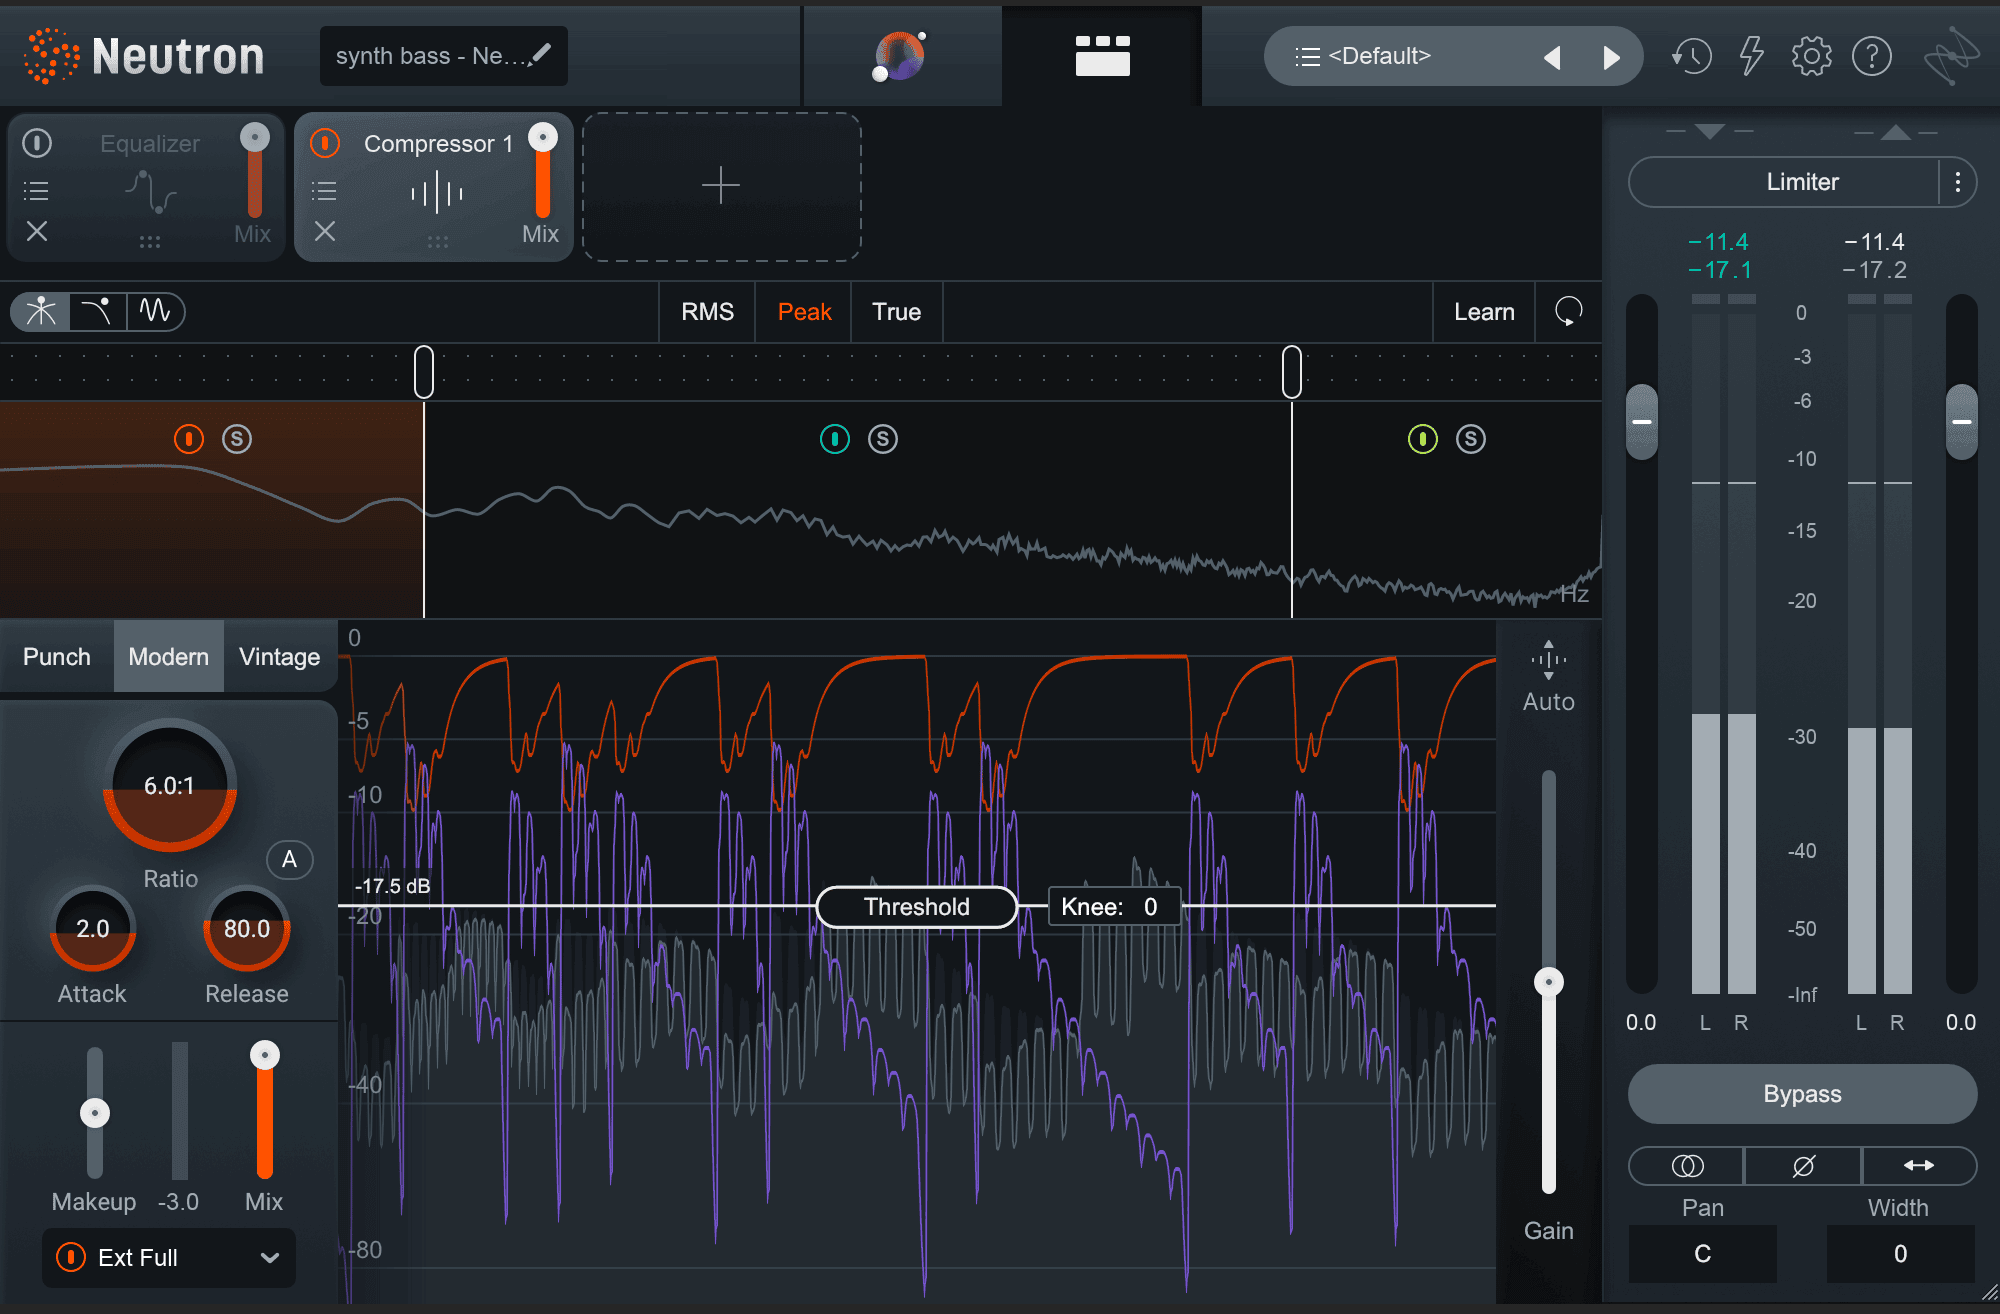Click the Width value field

click(x=1900, y=1254)
